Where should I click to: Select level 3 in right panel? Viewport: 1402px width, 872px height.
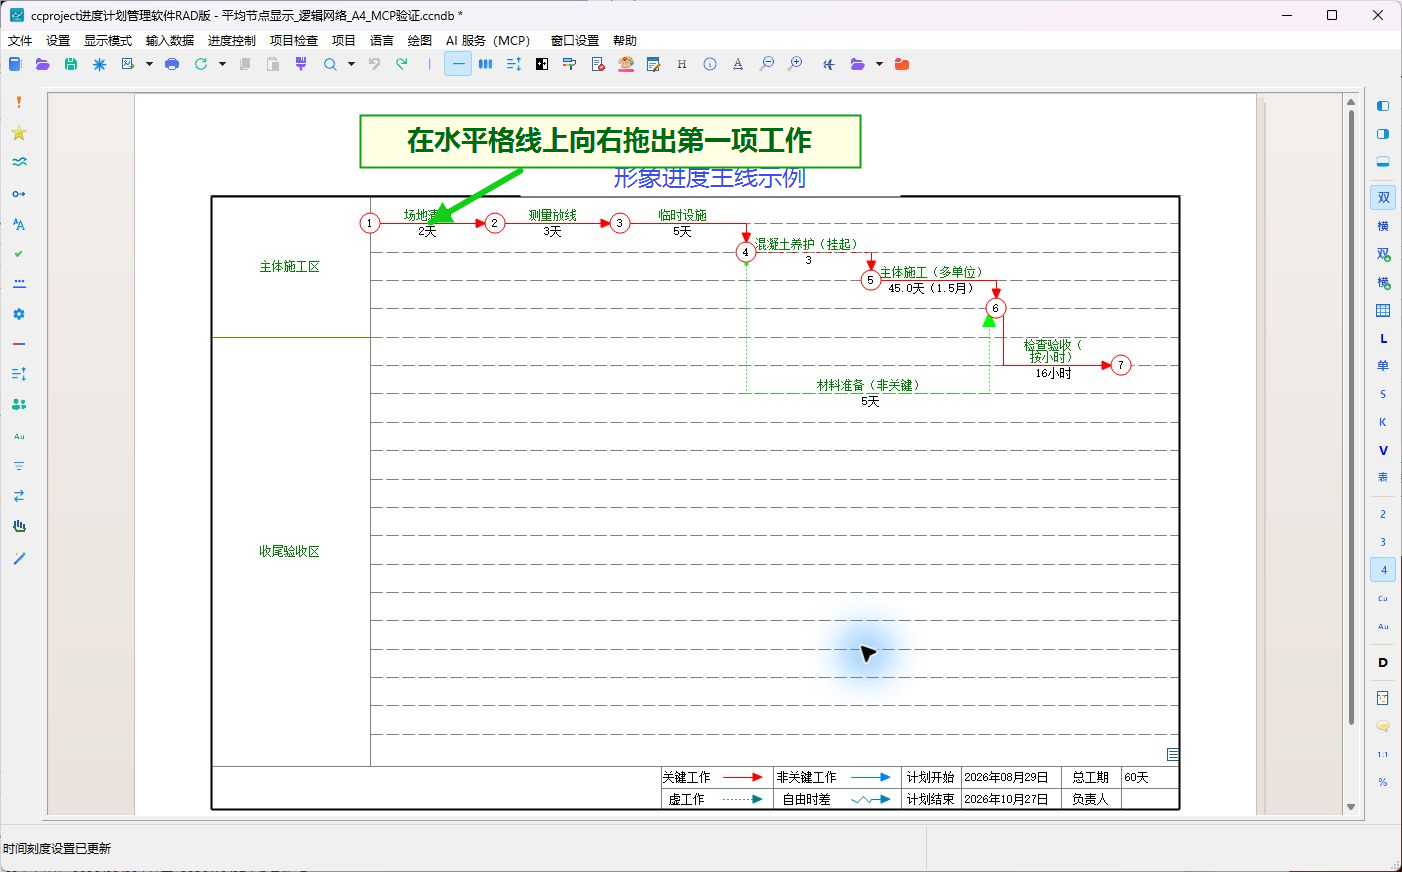pos(1383,542)
